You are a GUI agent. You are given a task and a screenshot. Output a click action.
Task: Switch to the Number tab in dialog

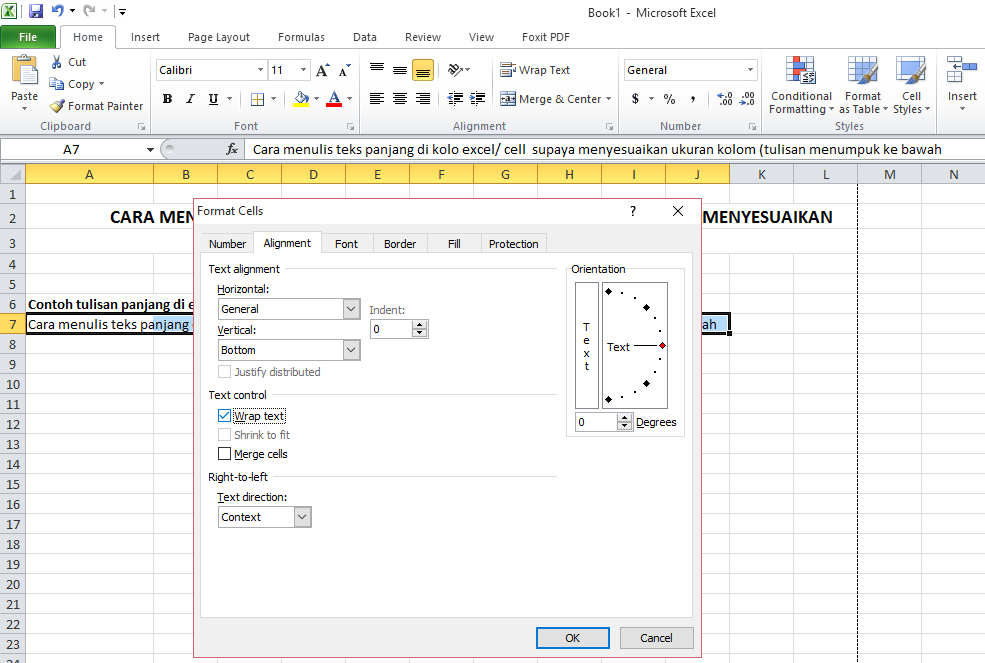(227, 244)
